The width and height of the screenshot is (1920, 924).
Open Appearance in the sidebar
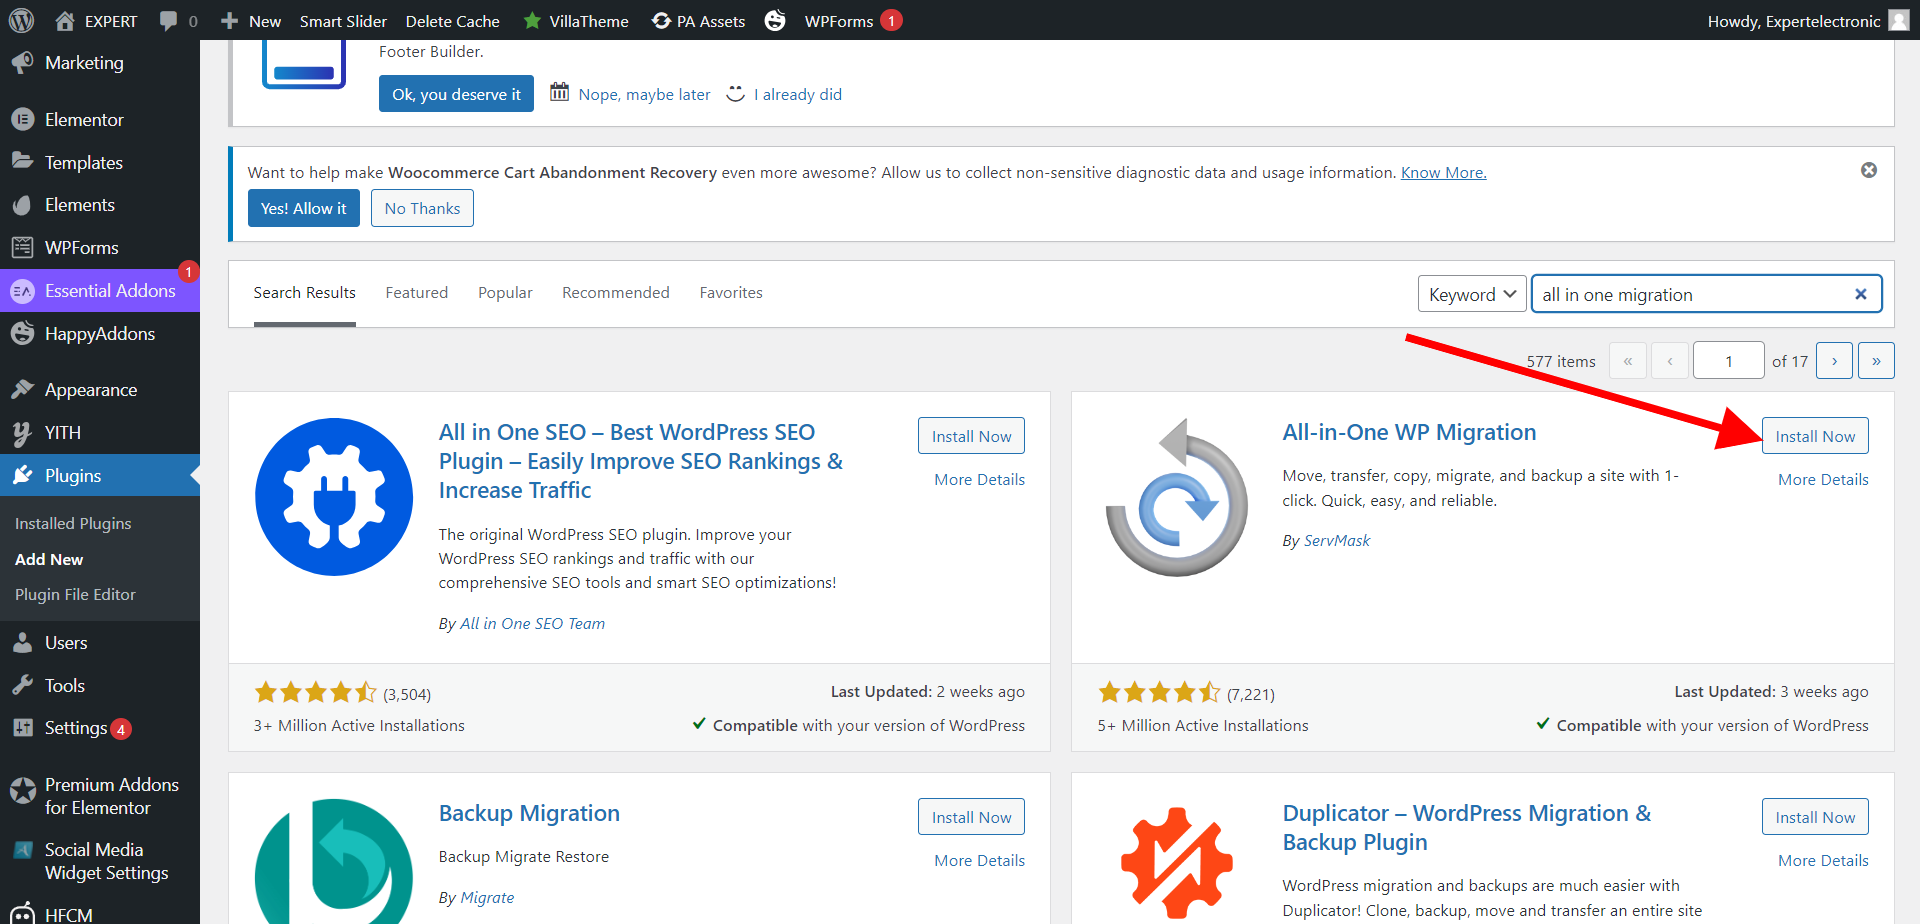100,390
